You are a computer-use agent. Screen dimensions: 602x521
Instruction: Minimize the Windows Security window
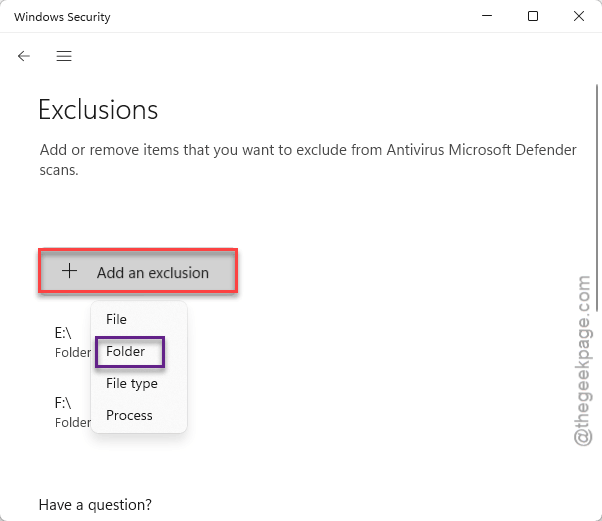[x=487, y=16]
